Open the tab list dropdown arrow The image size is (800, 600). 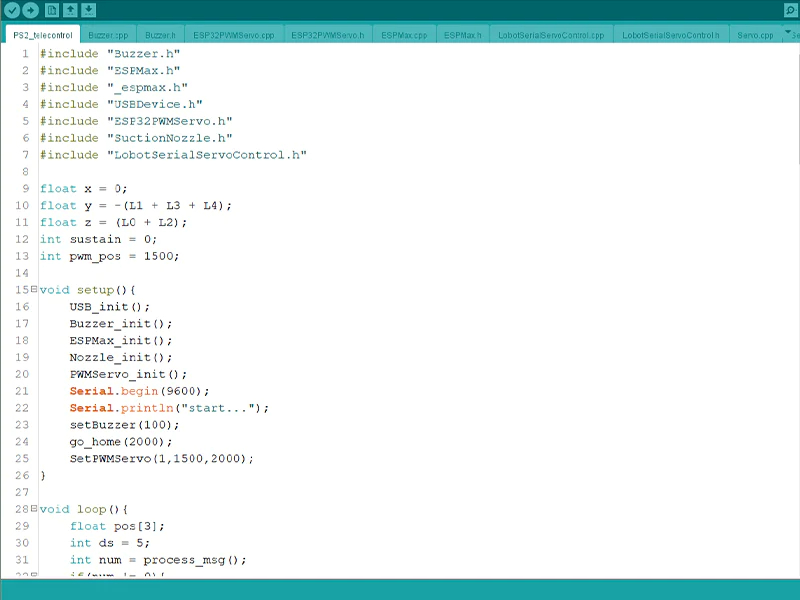(789, 33)
